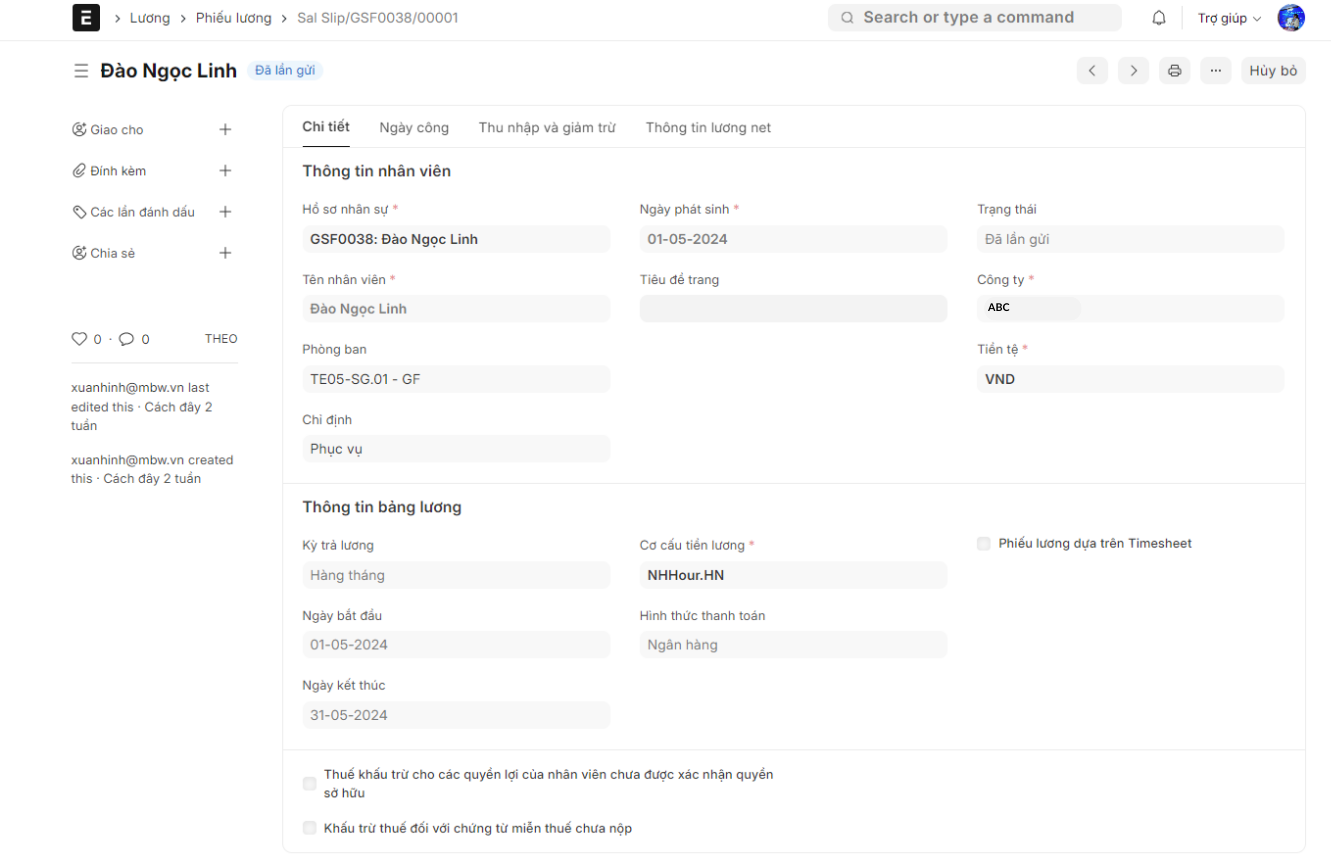Click Sal Slip/GSF0038/00001 breadcrumb
The width and height of the screenshot is (1331, 862).
point(378,18)
